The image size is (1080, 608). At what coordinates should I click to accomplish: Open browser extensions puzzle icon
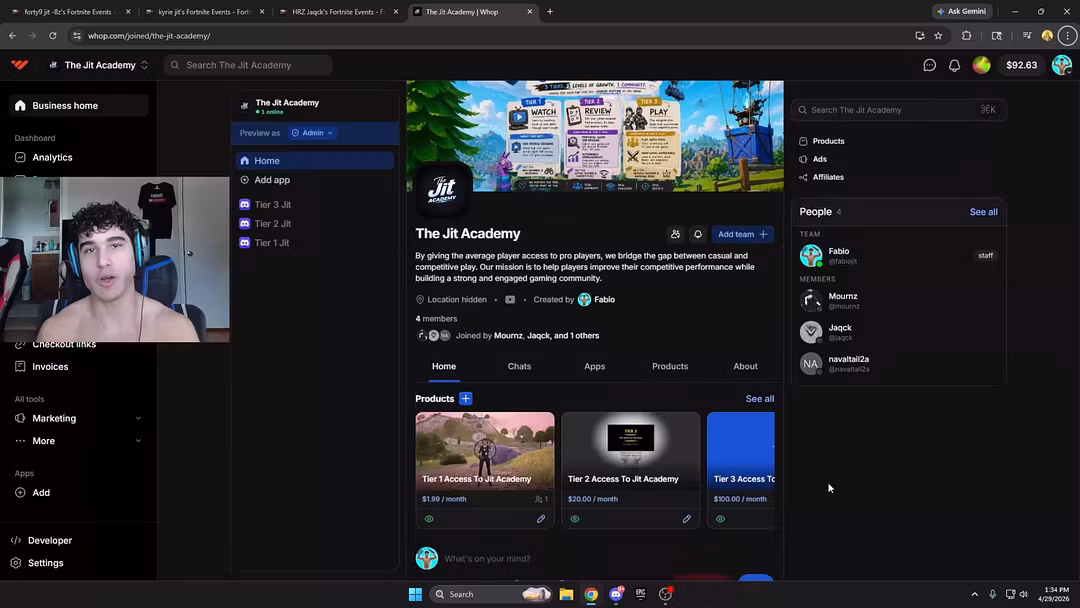click(x=966, y=36)
